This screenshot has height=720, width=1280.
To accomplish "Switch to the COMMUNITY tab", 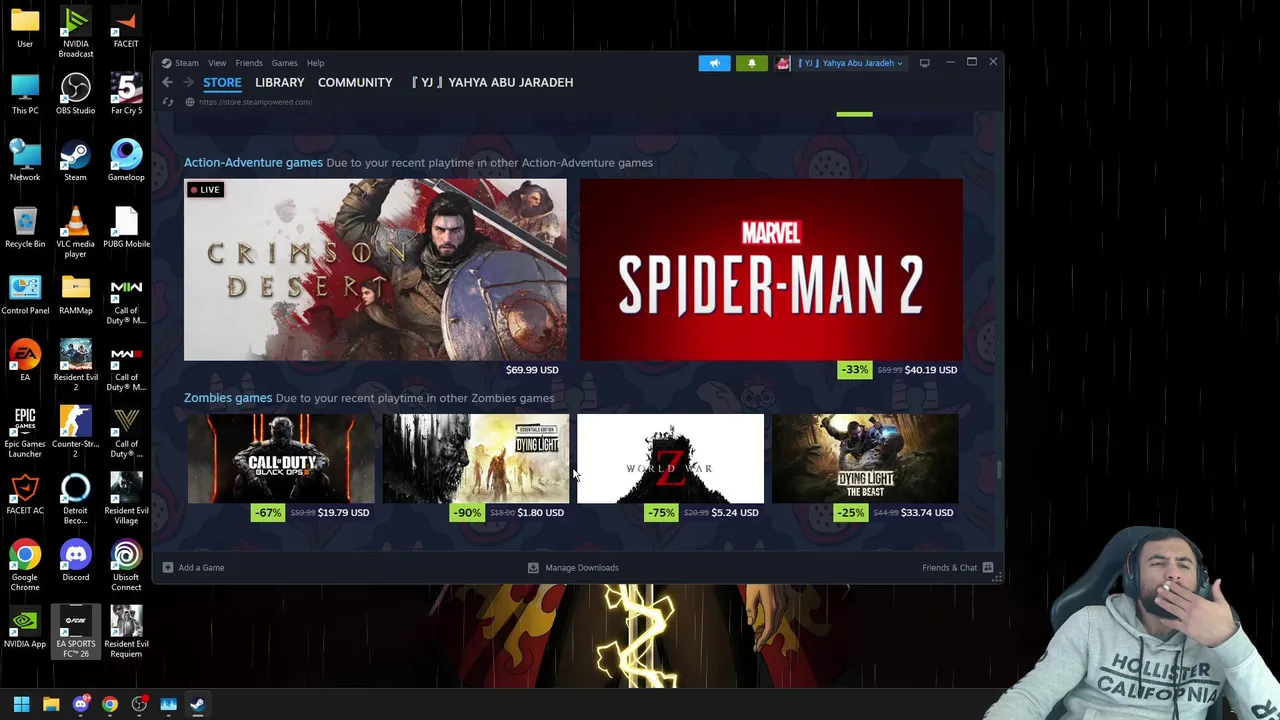I will (x=355, y=83).
